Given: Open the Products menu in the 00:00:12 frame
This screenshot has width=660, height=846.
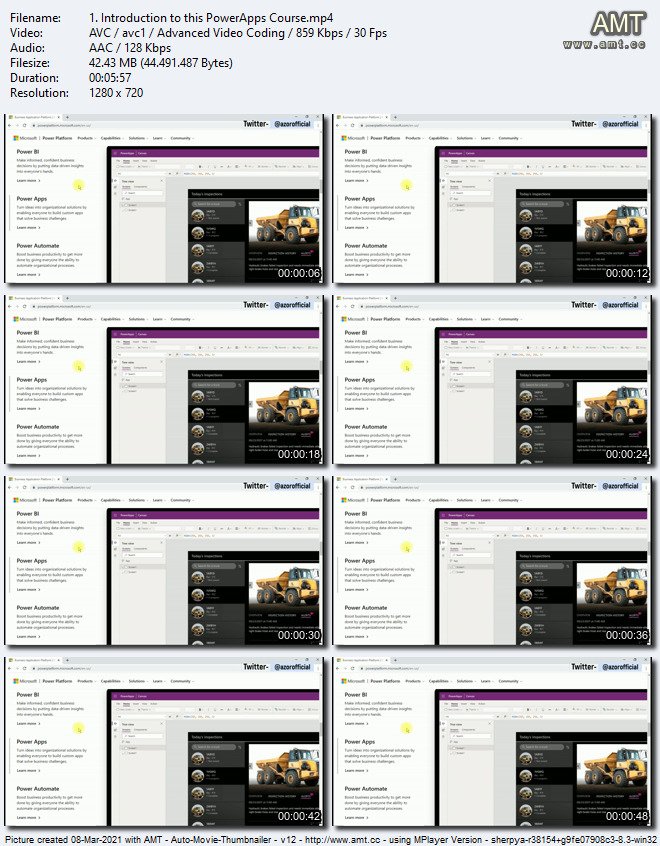Looking at the screenshot, I should pos(413,138).
